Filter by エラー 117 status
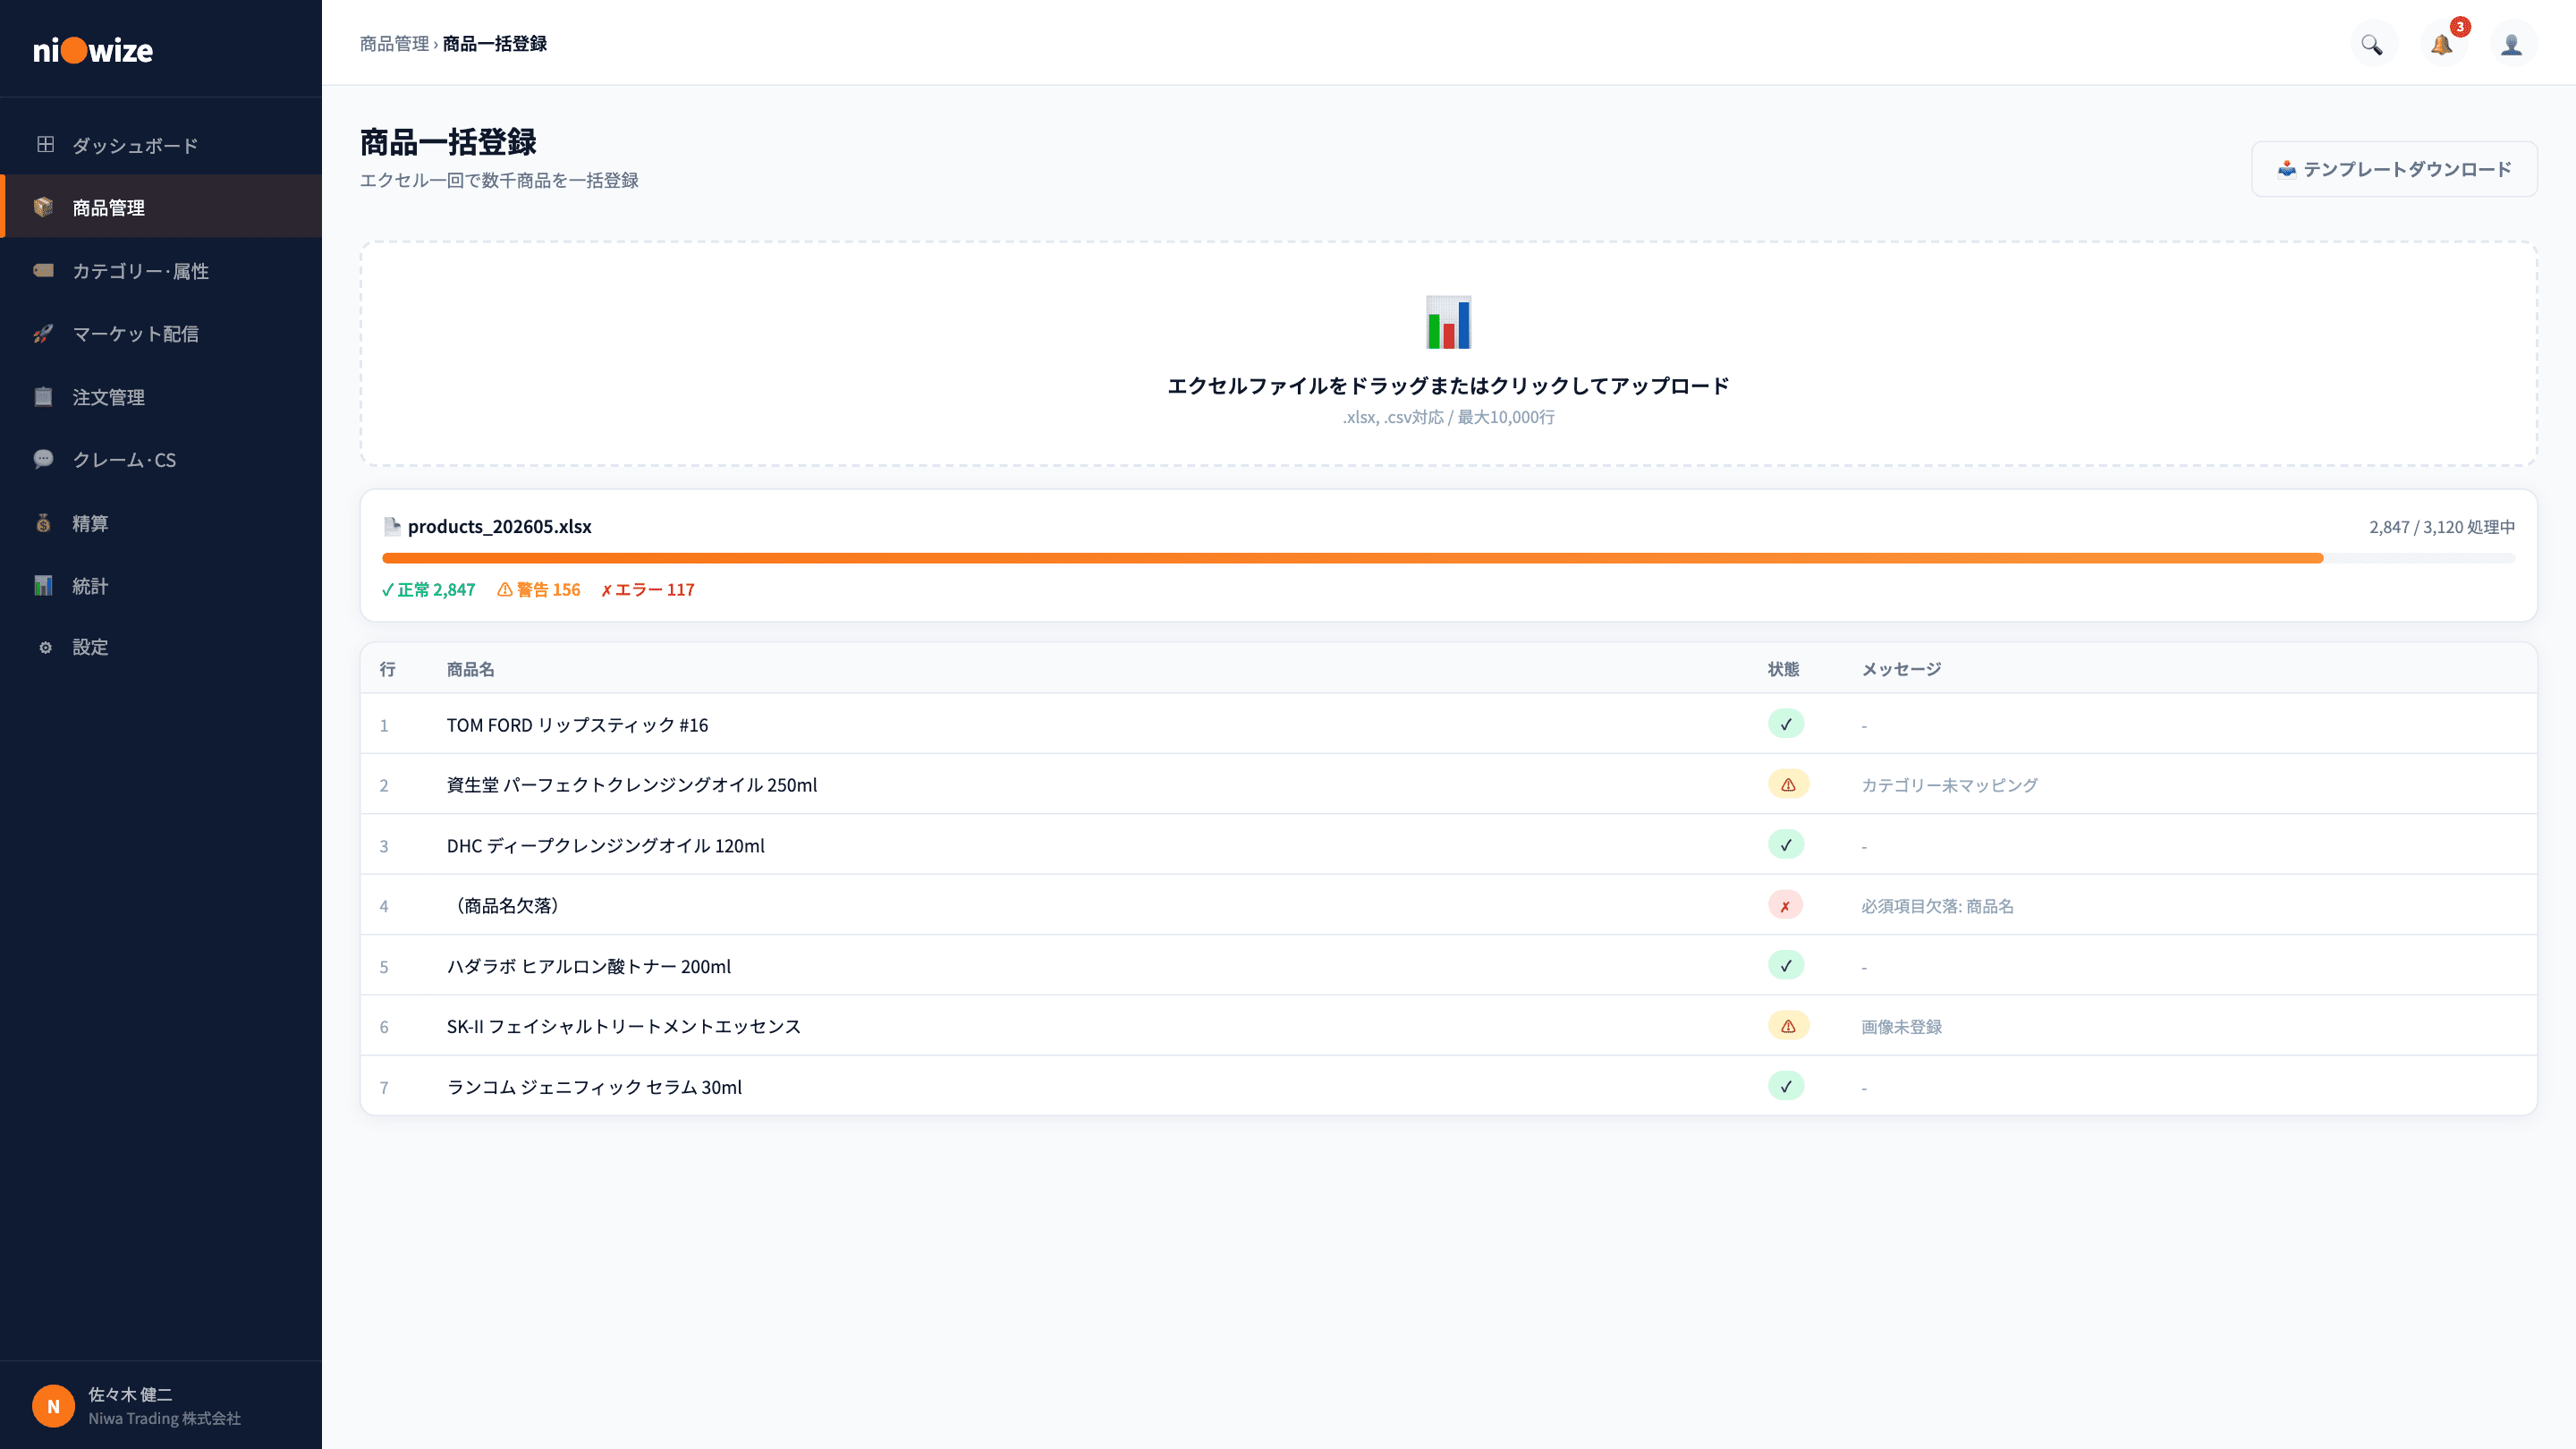The image size is (2576, 1449). [647, 590]
